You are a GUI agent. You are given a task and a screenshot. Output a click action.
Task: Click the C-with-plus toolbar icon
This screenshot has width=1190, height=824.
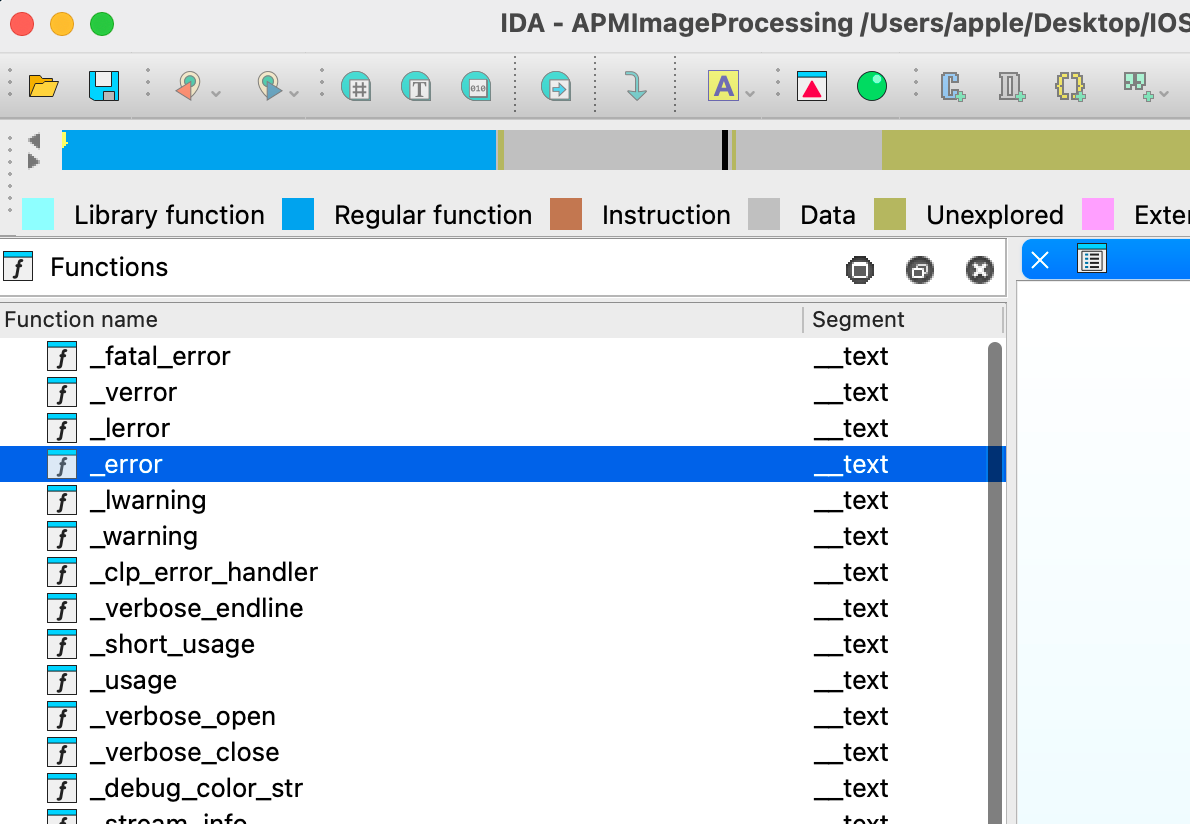[x=952, y=86]
